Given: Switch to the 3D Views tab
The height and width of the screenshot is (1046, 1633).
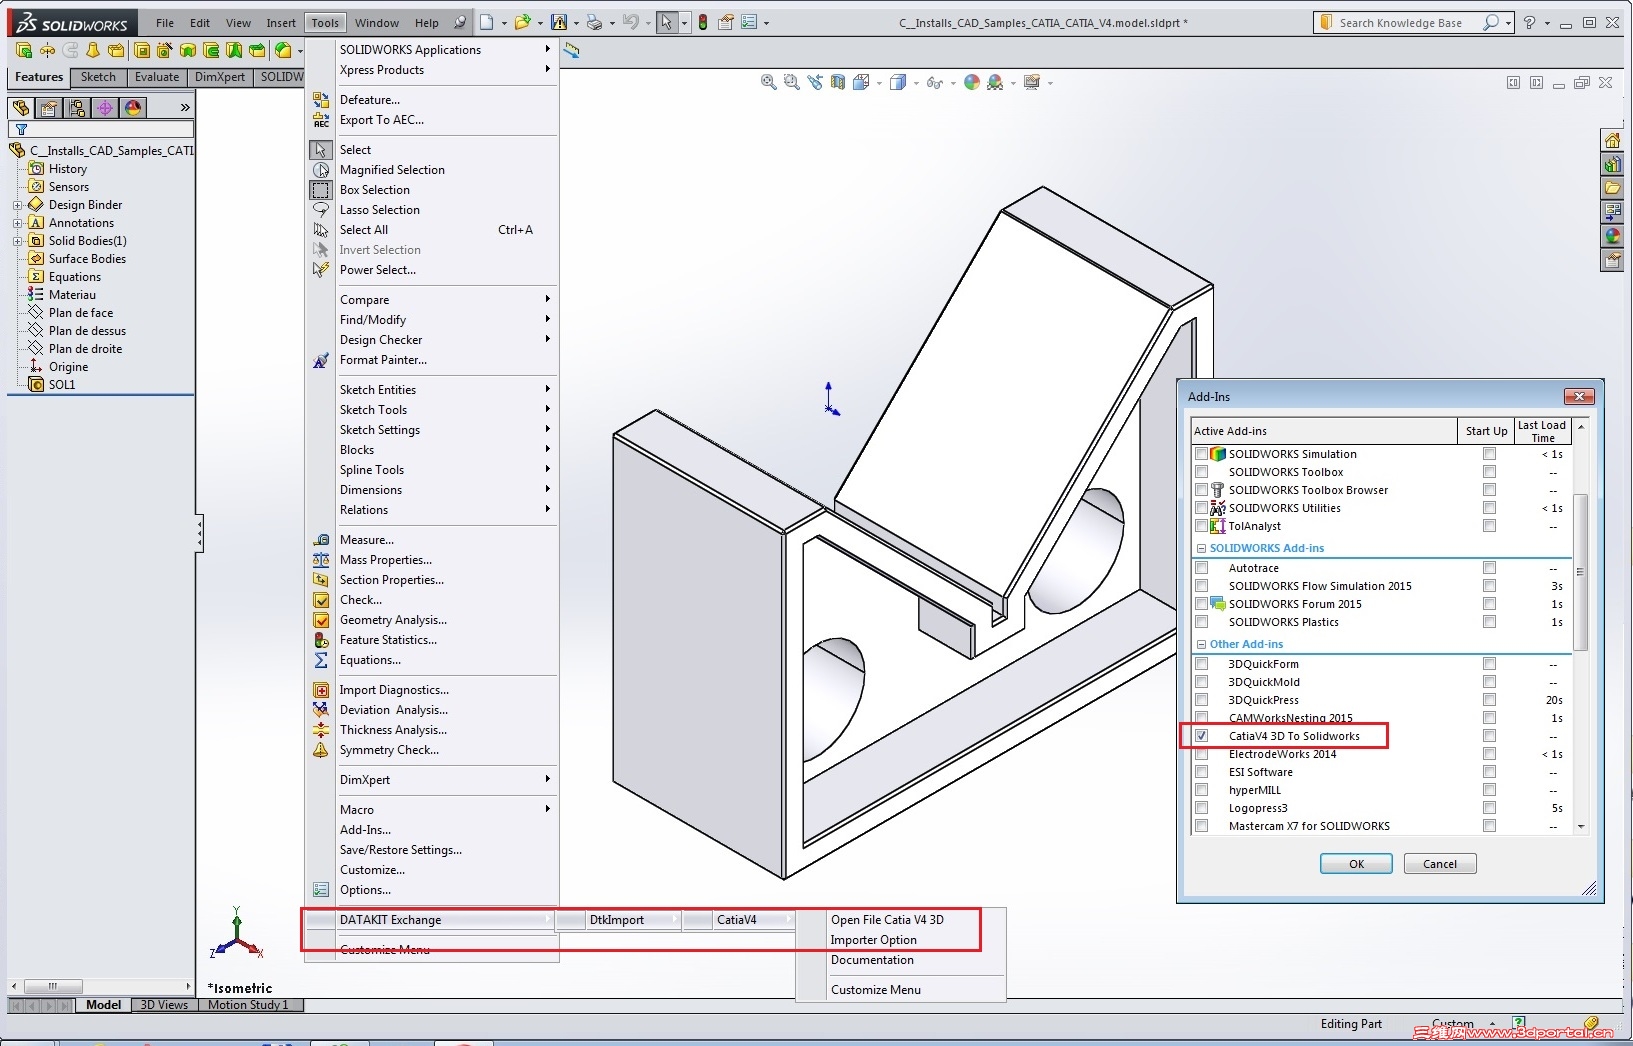Looking at the screenshot, I should 164,1005.
